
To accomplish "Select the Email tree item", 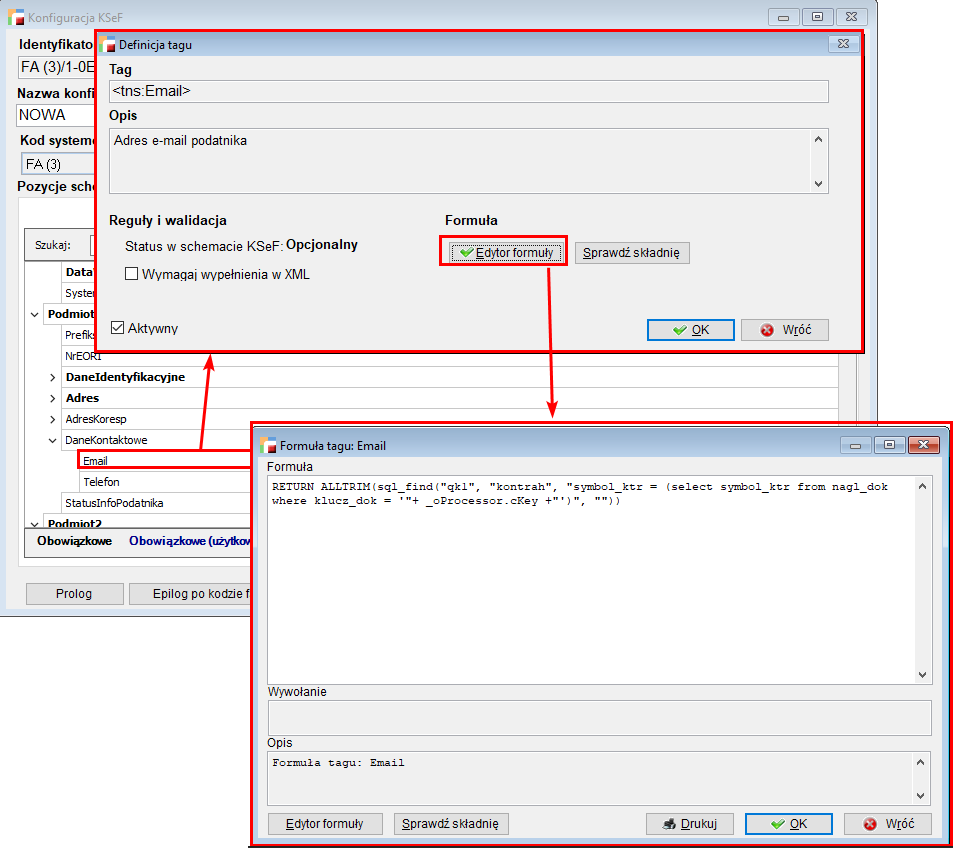I will [x=96, y=461].
